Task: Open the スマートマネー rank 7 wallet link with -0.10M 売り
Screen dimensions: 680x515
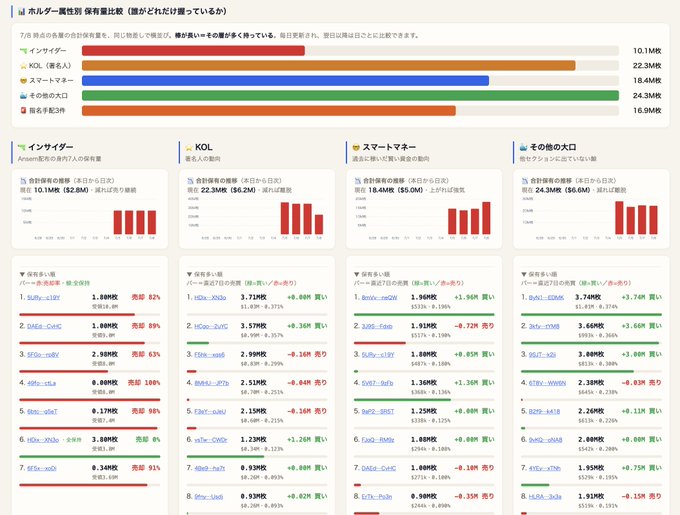Action: point(379,468)
